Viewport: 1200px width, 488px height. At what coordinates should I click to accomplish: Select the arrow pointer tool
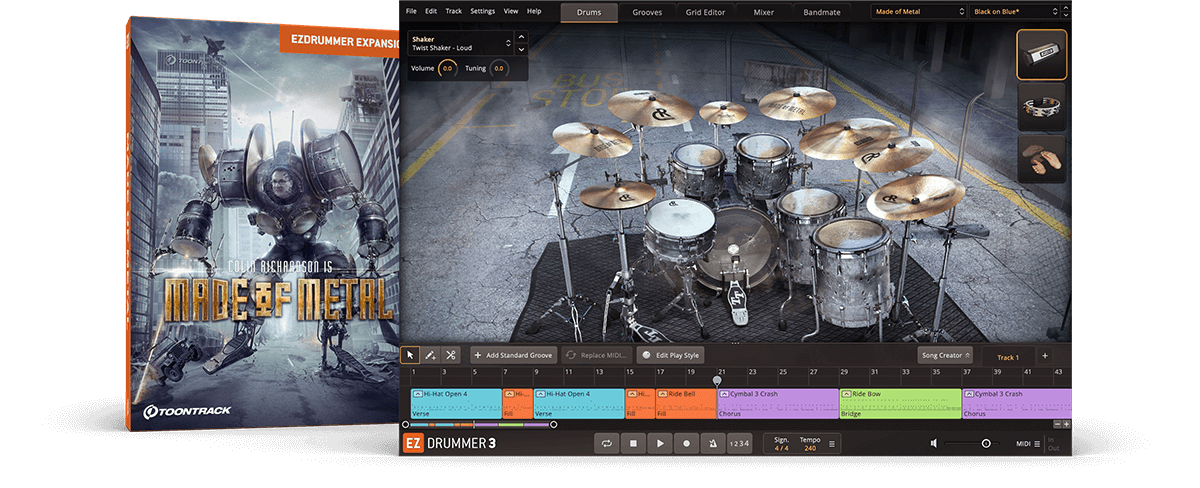410,355
